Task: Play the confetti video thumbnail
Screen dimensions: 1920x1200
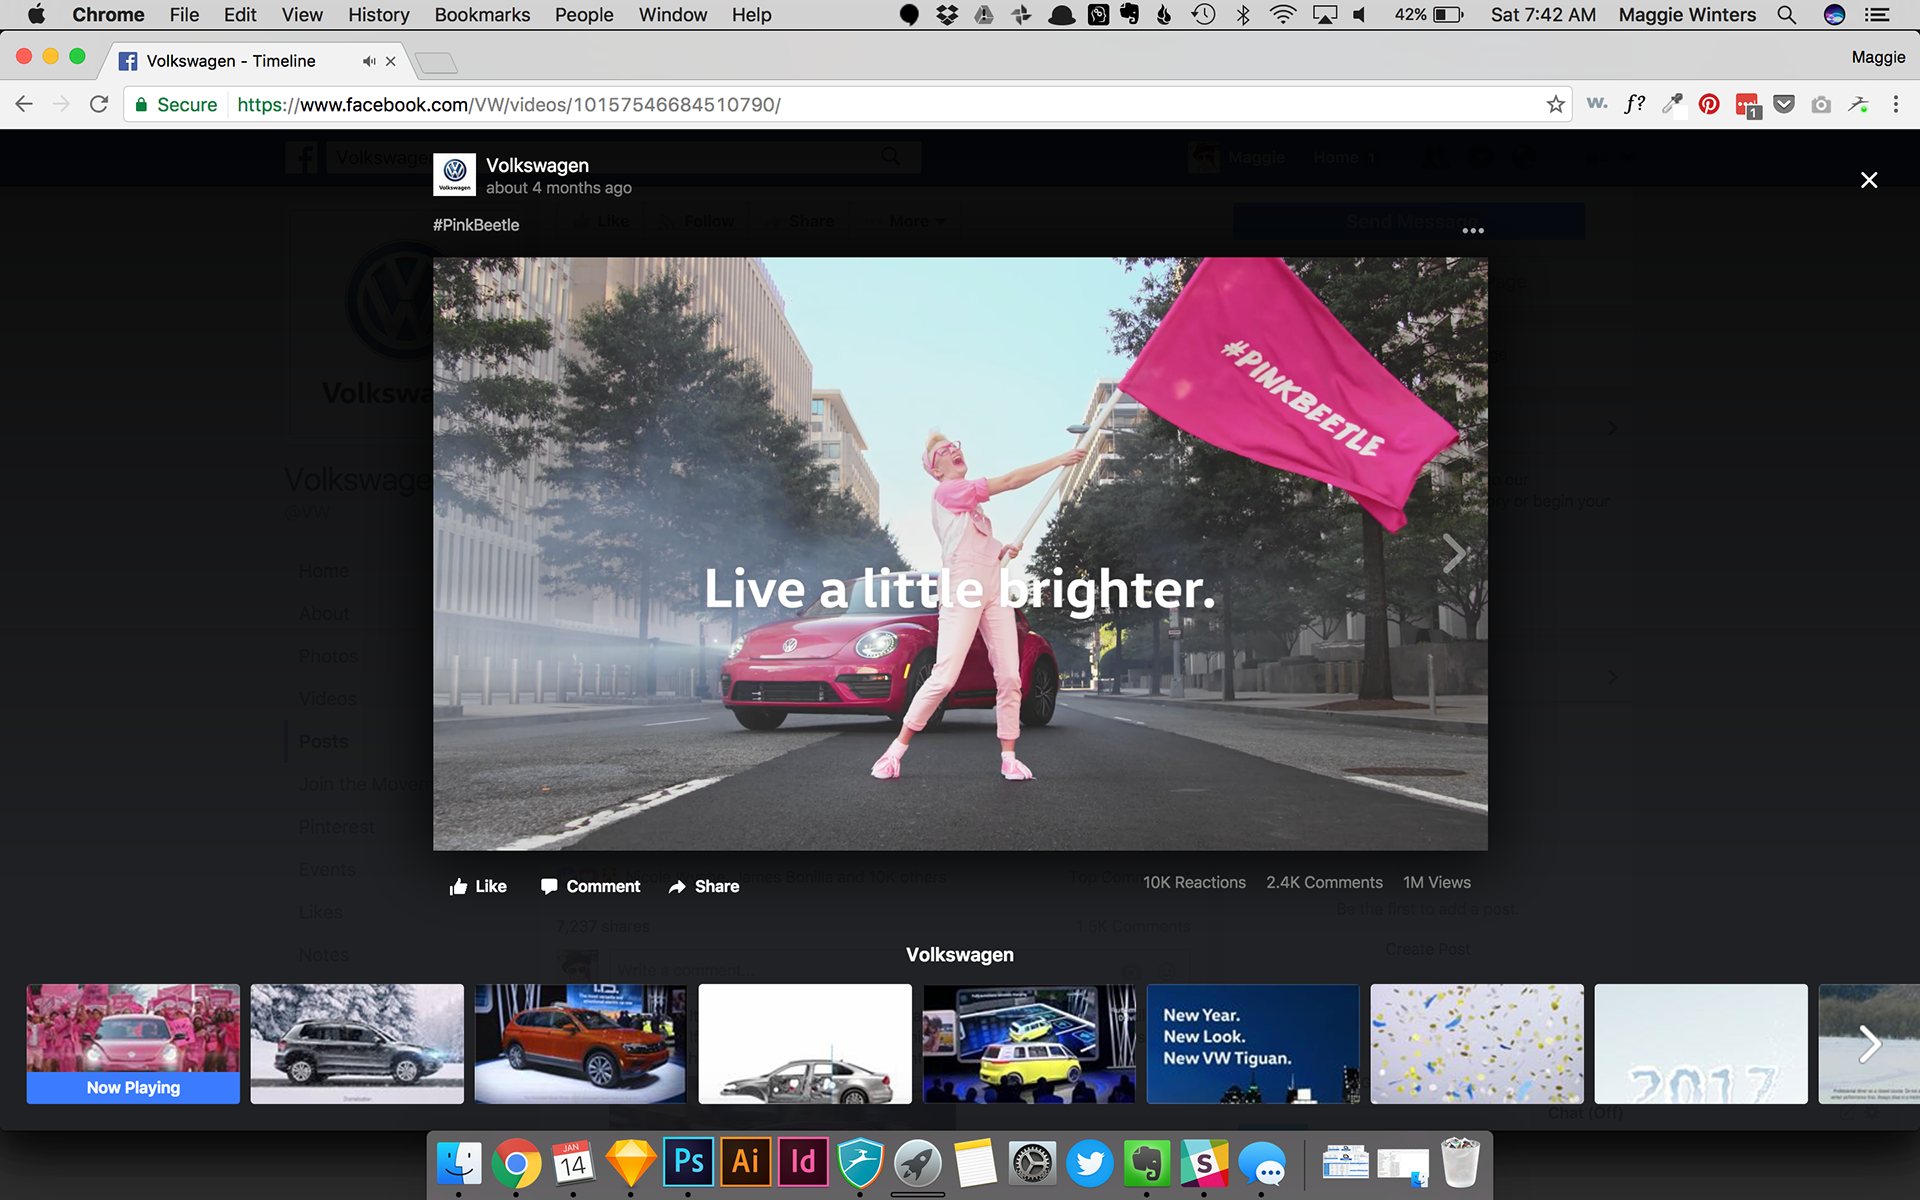Action: (x=1477, y=1043)
